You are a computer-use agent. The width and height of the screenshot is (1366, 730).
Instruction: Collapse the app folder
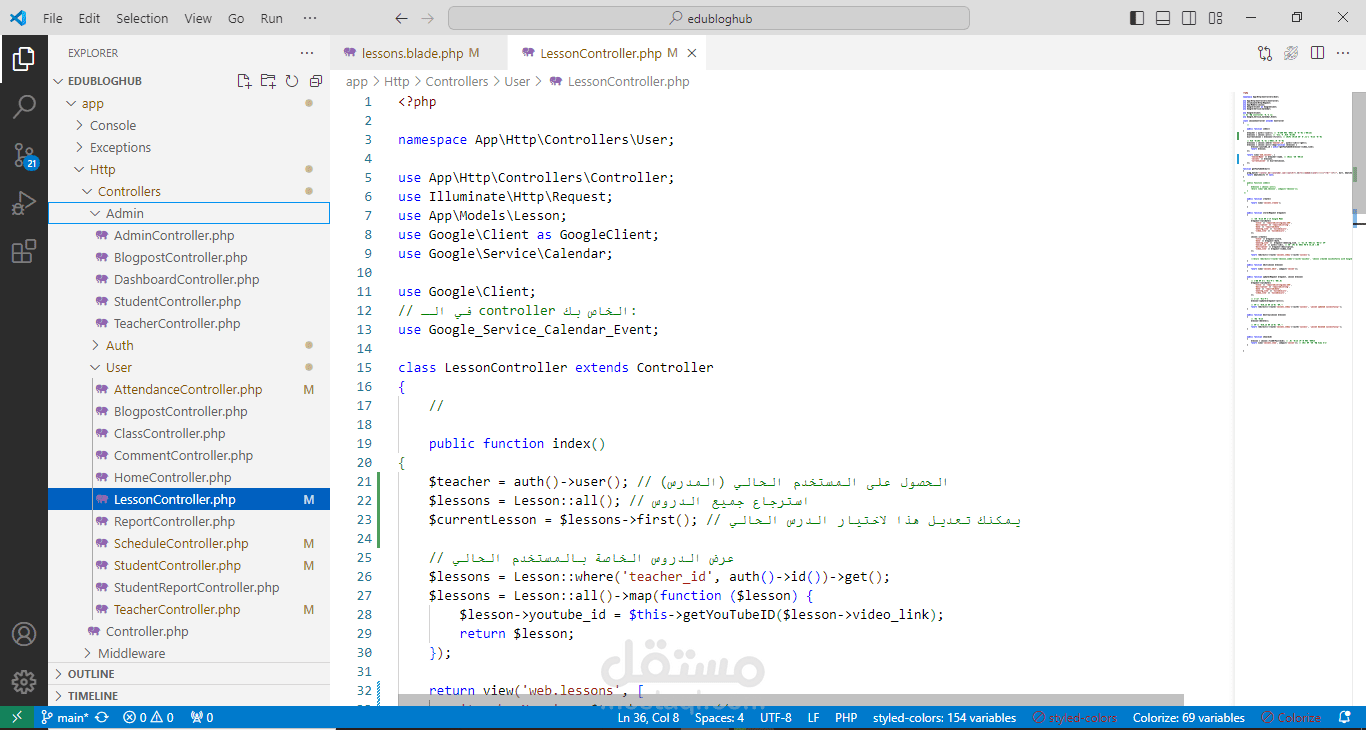pos(188,103)
